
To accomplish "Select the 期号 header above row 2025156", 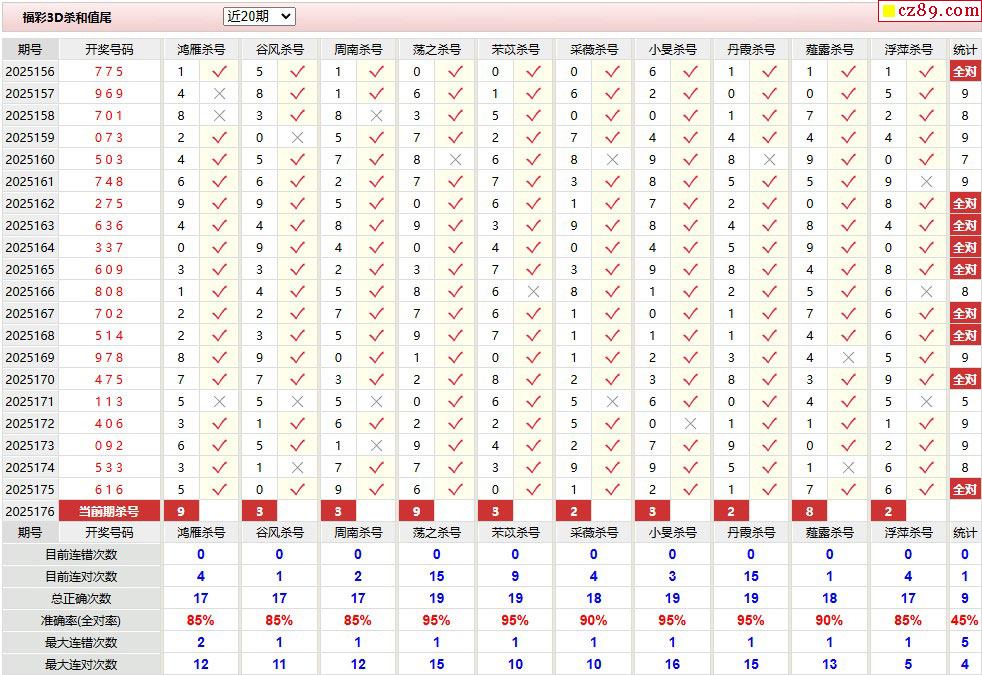I will pos(29,49).
